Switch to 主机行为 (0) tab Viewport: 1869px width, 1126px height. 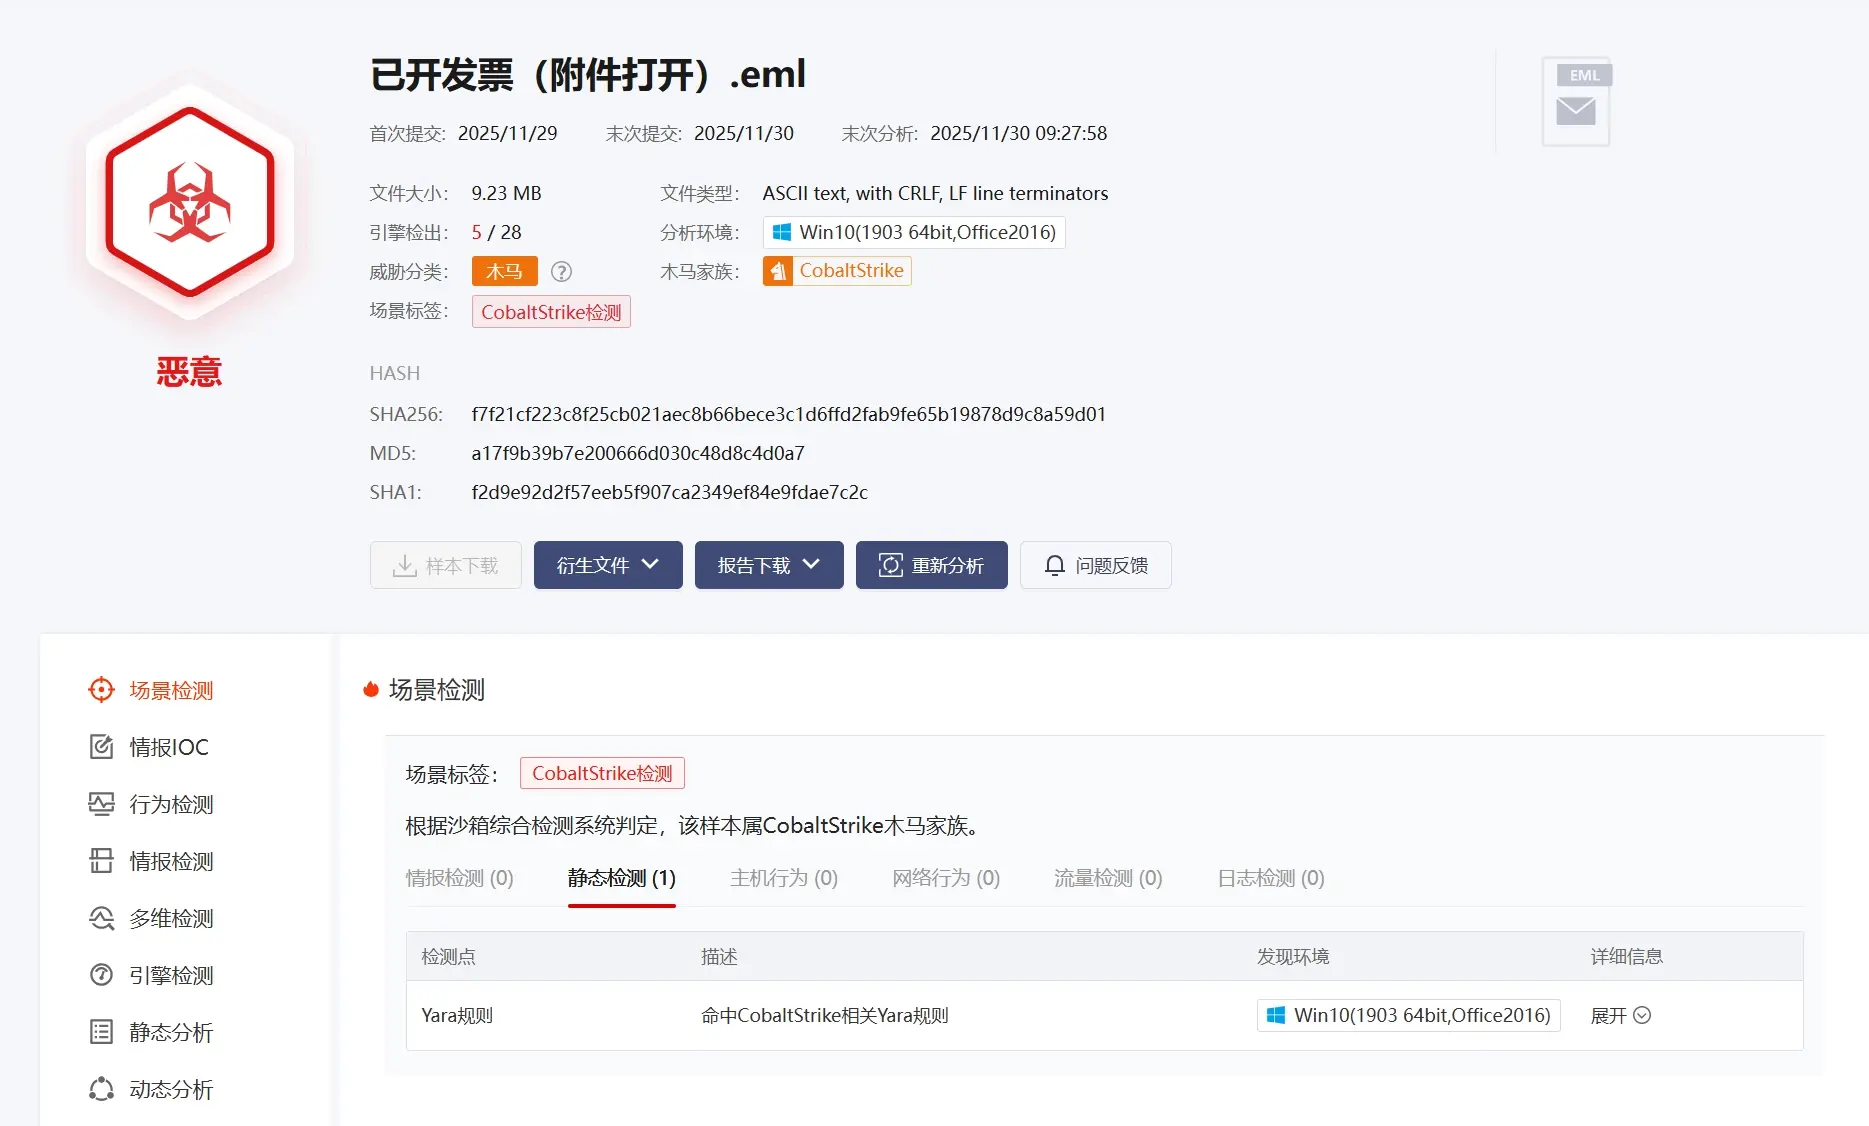point(783,878)
